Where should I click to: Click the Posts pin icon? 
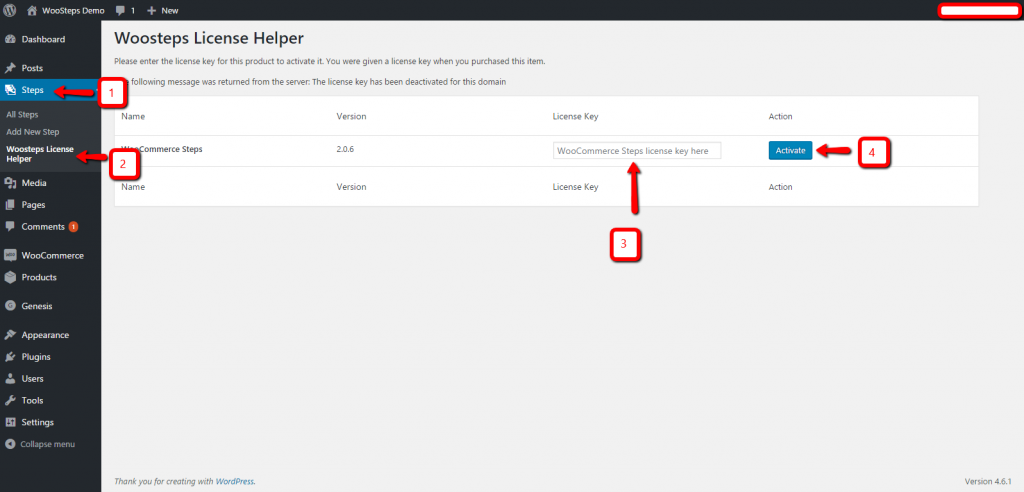point(10,68)
